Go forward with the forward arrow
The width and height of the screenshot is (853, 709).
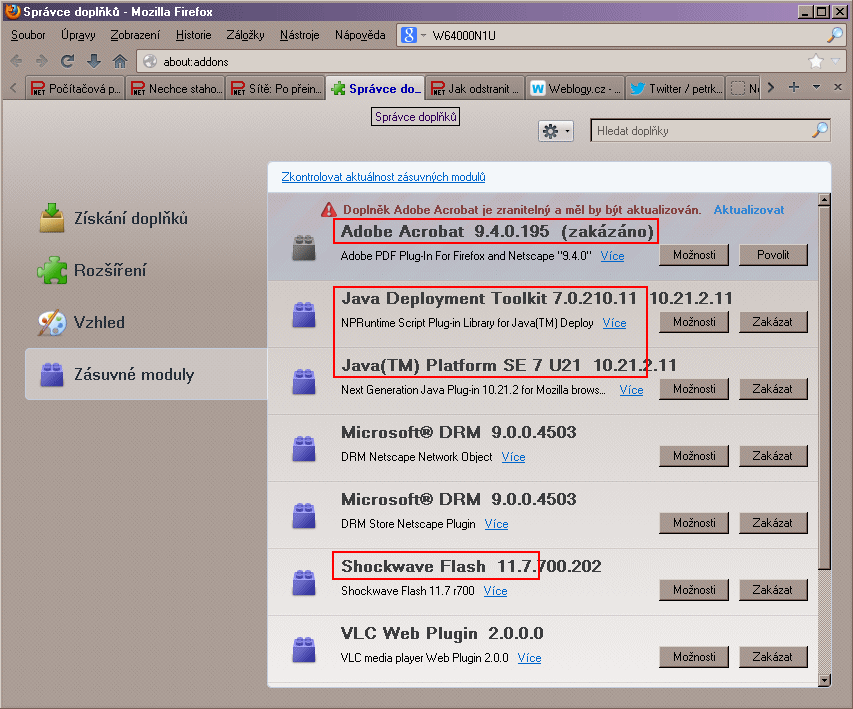pyautogui.click(x=42, y=61)
